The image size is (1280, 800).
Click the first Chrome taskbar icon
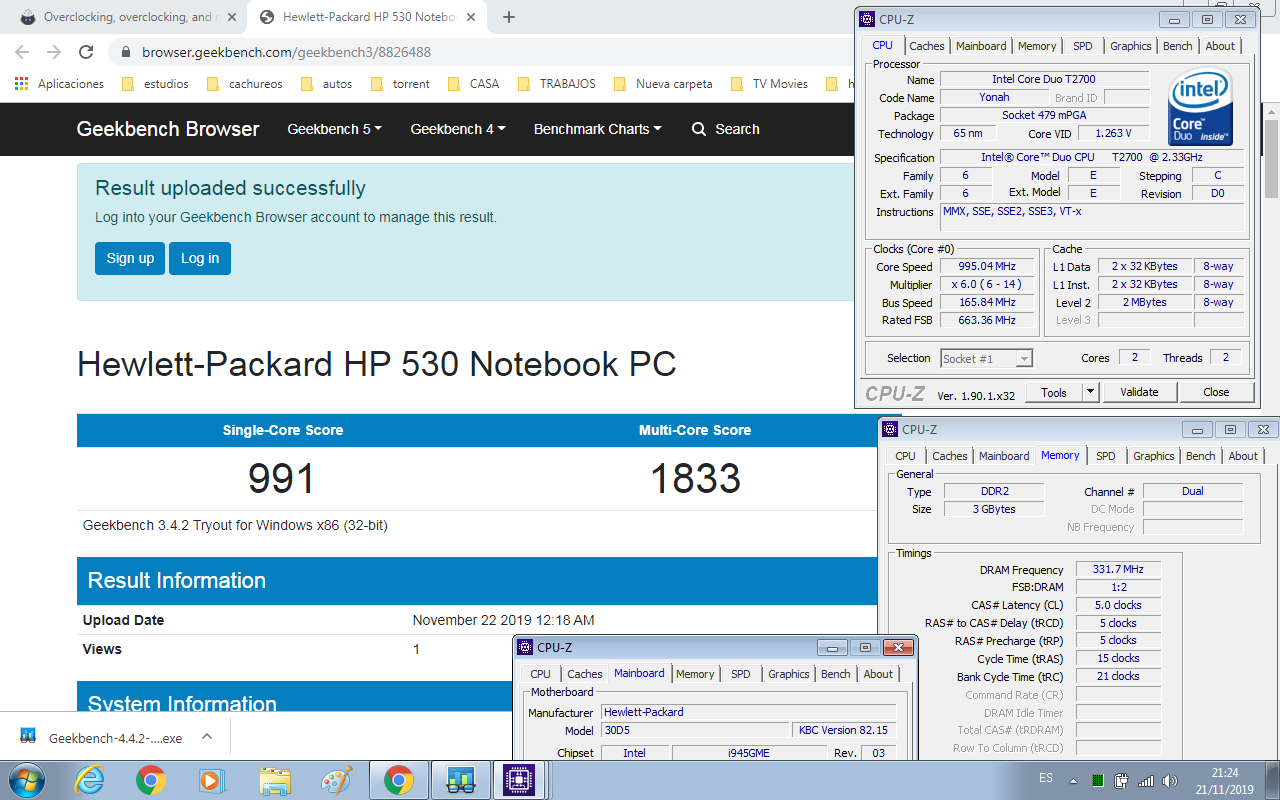[x=151, y=780]
